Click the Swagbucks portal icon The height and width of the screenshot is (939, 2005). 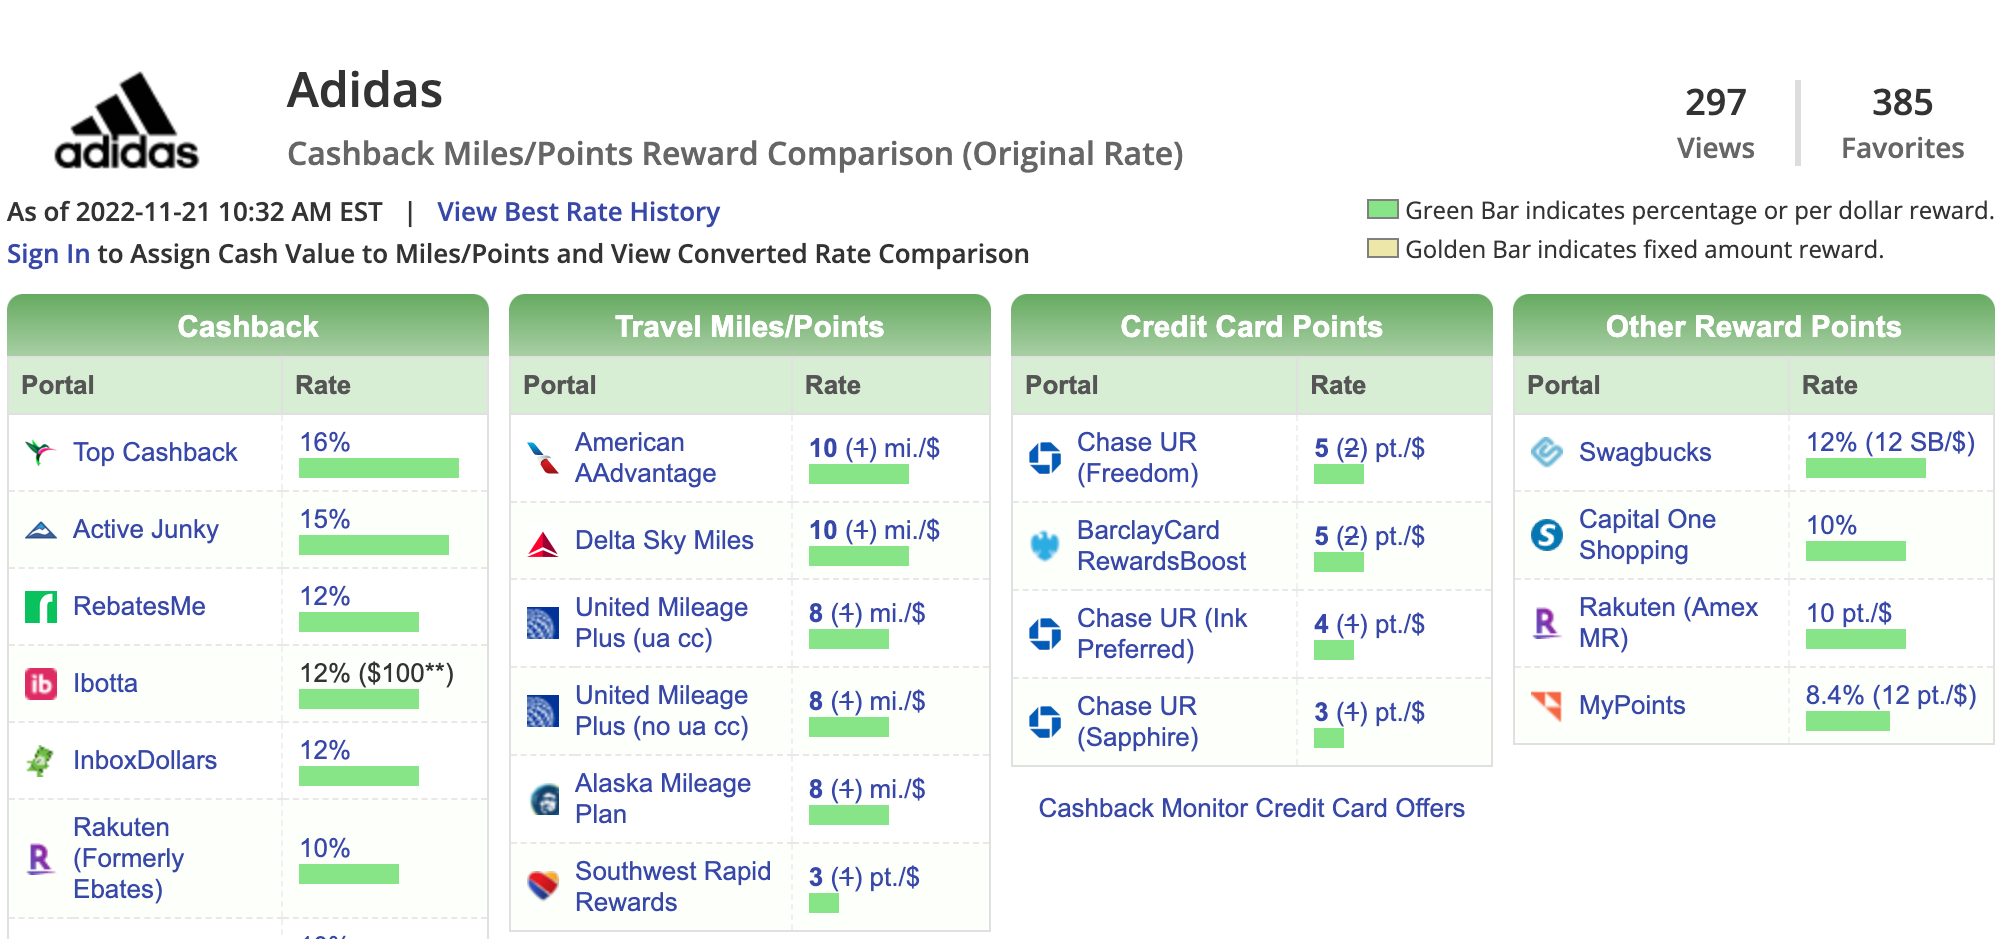1547,452
